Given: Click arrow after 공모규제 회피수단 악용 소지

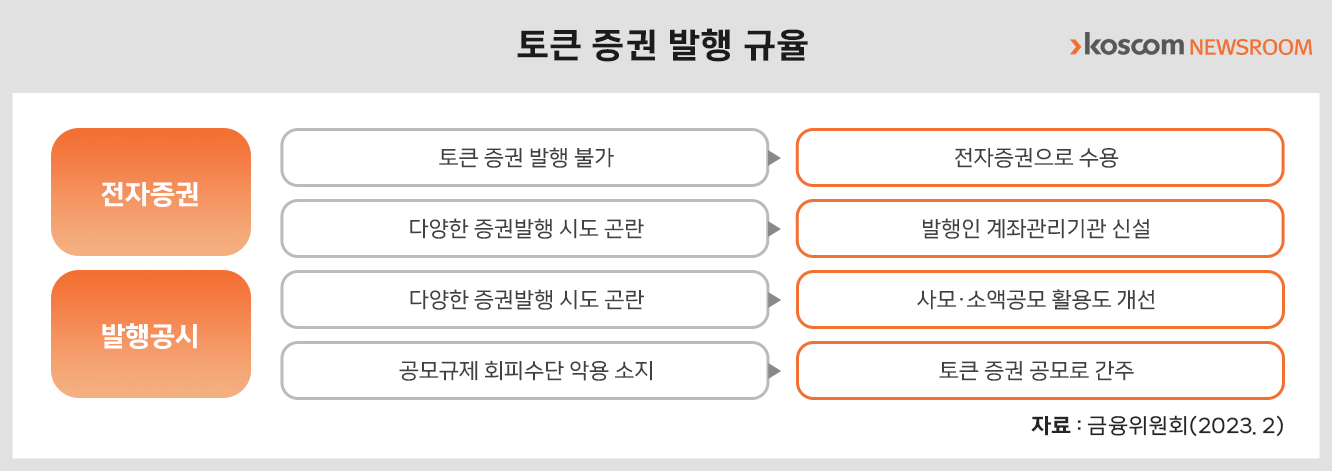Looking at the screenshot, I should (x=773, y=371).
